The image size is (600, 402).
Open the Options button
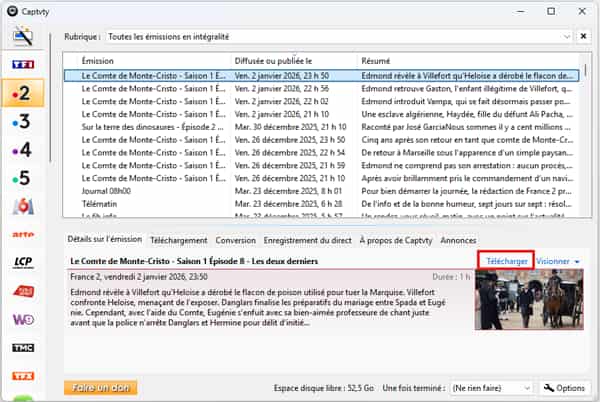564,387
